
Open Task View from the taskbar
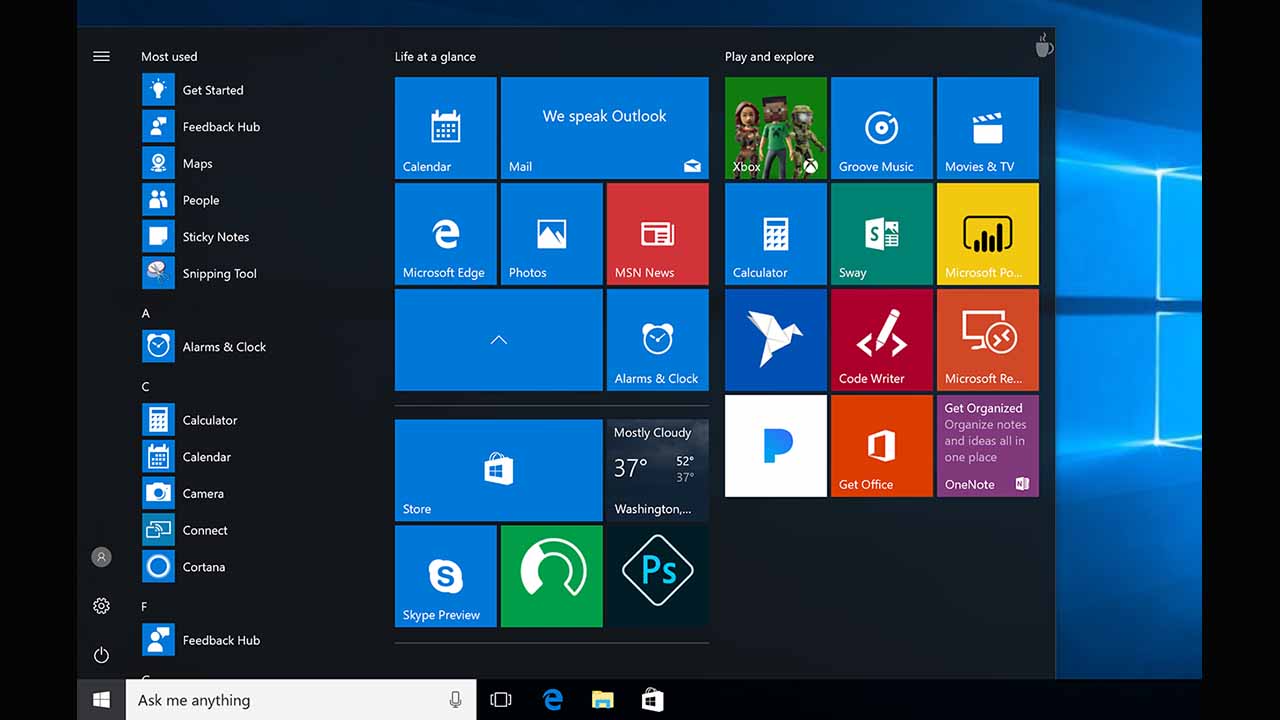coord(501,700)
